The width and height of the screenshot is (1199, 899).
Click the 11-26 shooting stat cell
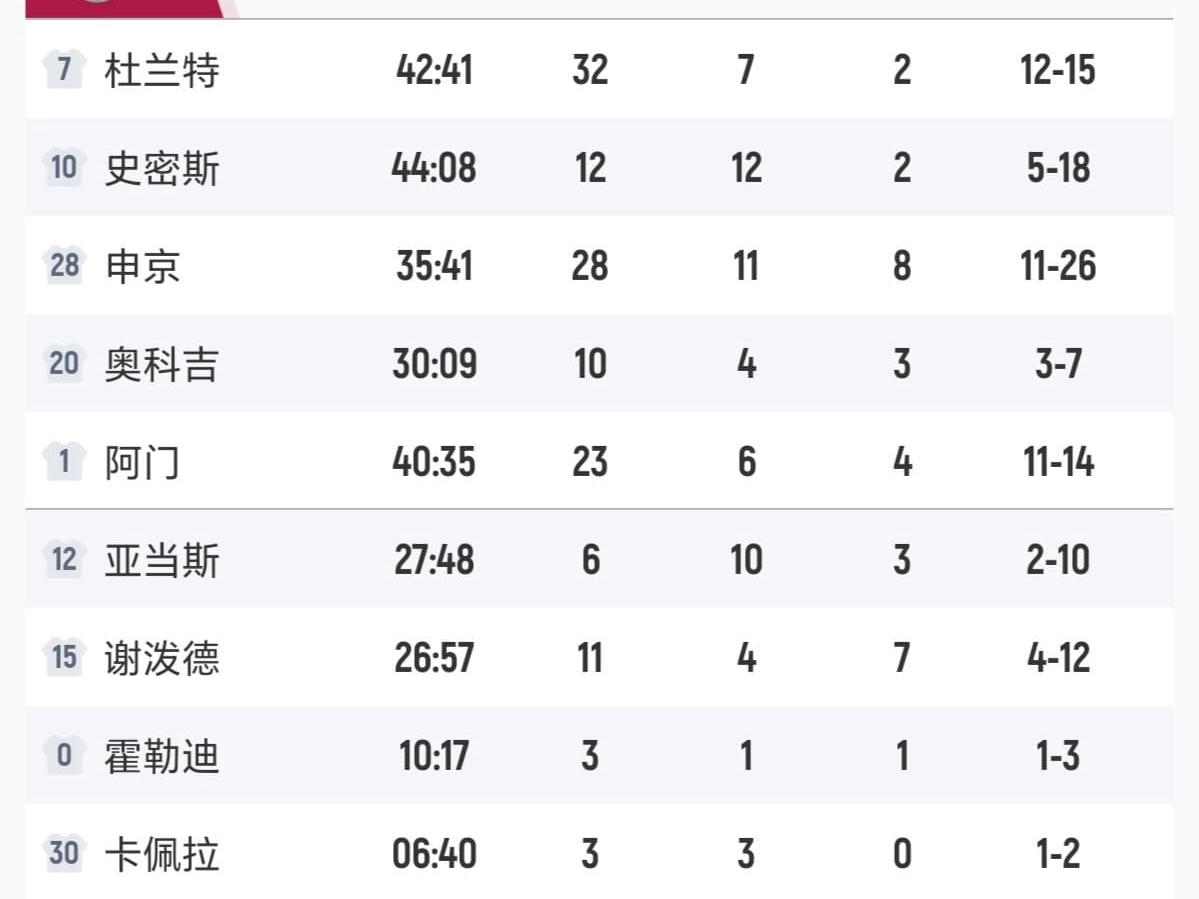point(1058,267)
